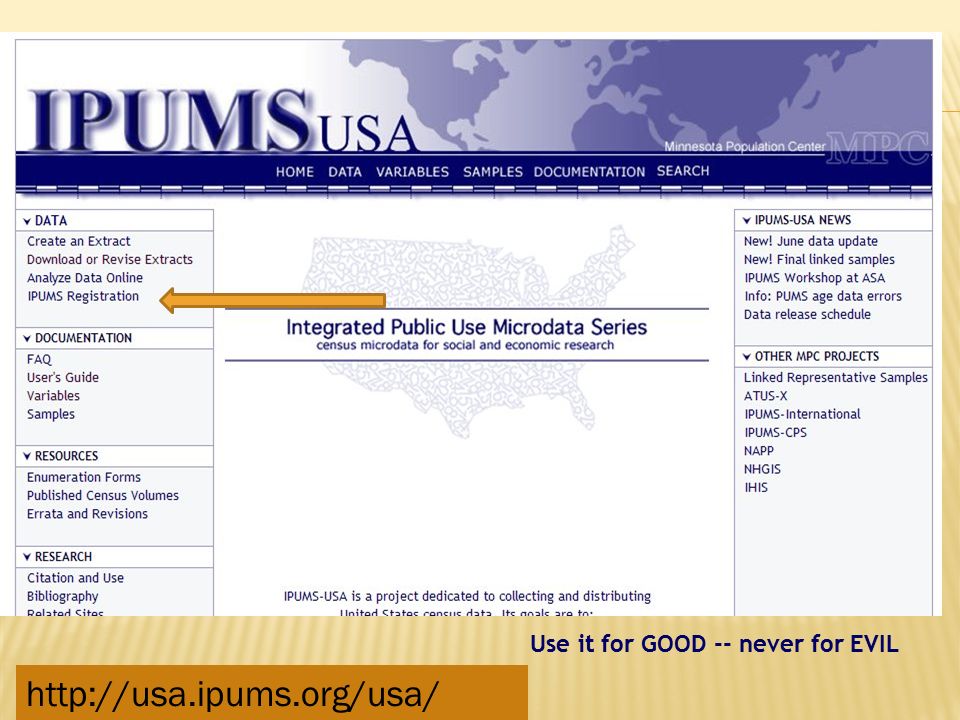Open Linked Representative Samples project

coord(836,378)
